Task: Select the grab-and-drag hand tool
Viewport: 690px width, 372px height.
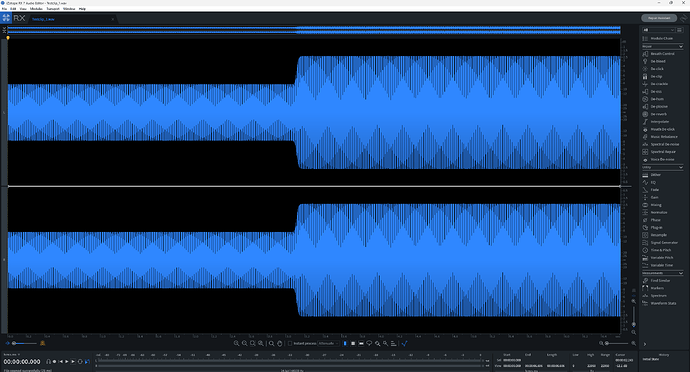Action: click(x=279, y=343)
